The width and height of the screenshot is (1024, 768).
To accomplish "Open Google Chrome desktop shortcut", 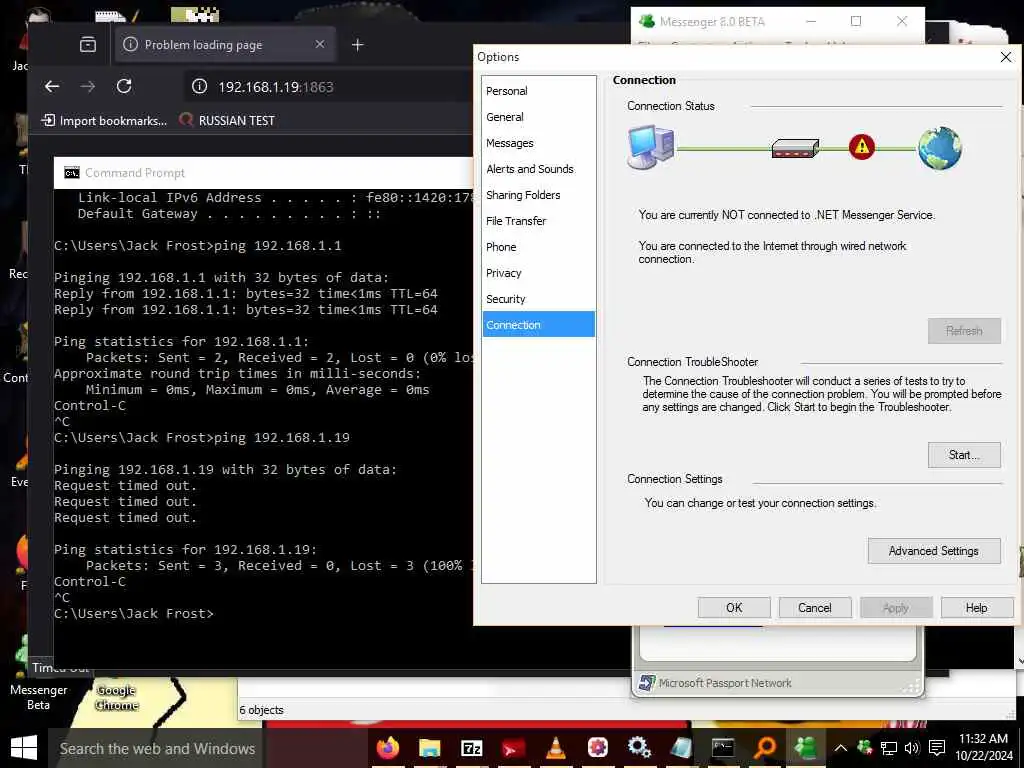I will click(x=117, y=697).
